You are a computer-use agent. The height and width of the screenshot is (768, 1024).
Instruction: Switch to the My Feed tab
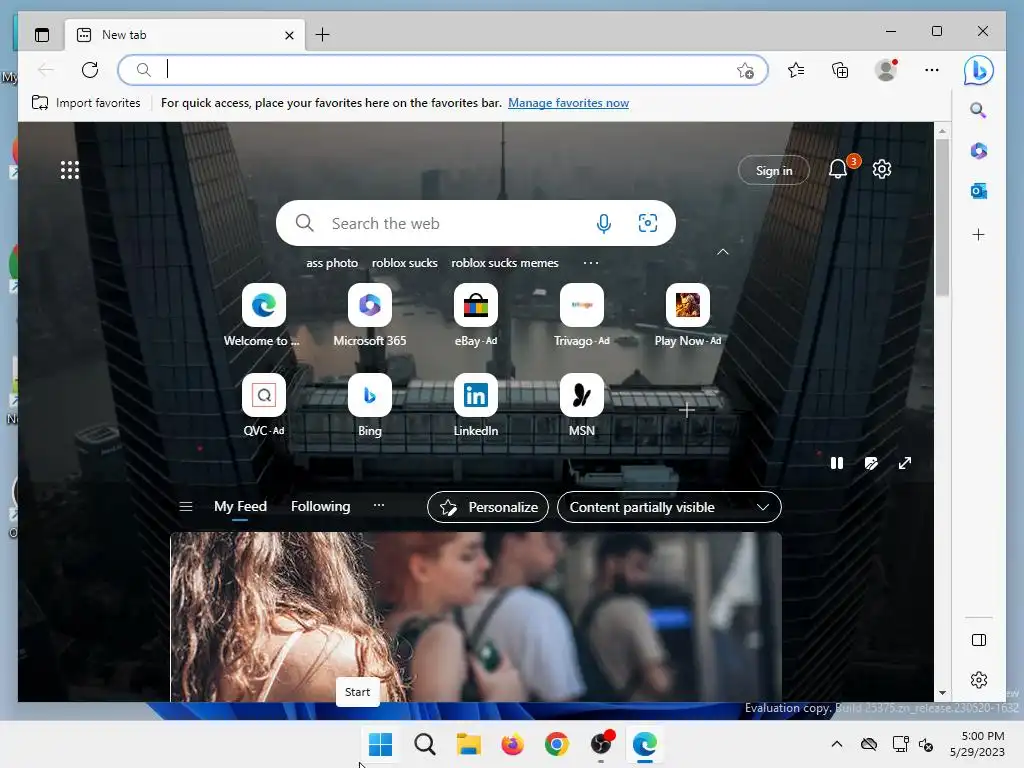click(240, 507)
